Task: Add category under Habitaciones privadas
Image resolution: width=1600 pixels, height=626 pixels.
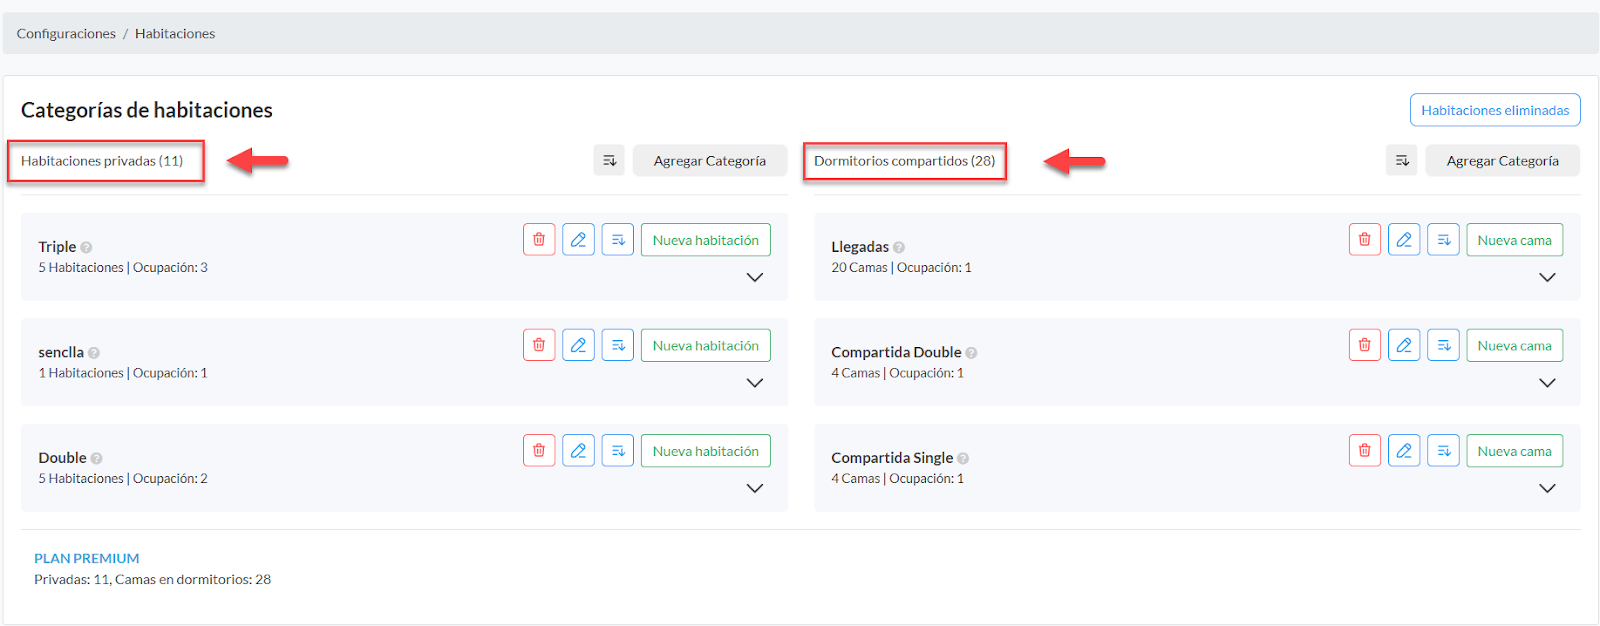Action: pos(710,160)
